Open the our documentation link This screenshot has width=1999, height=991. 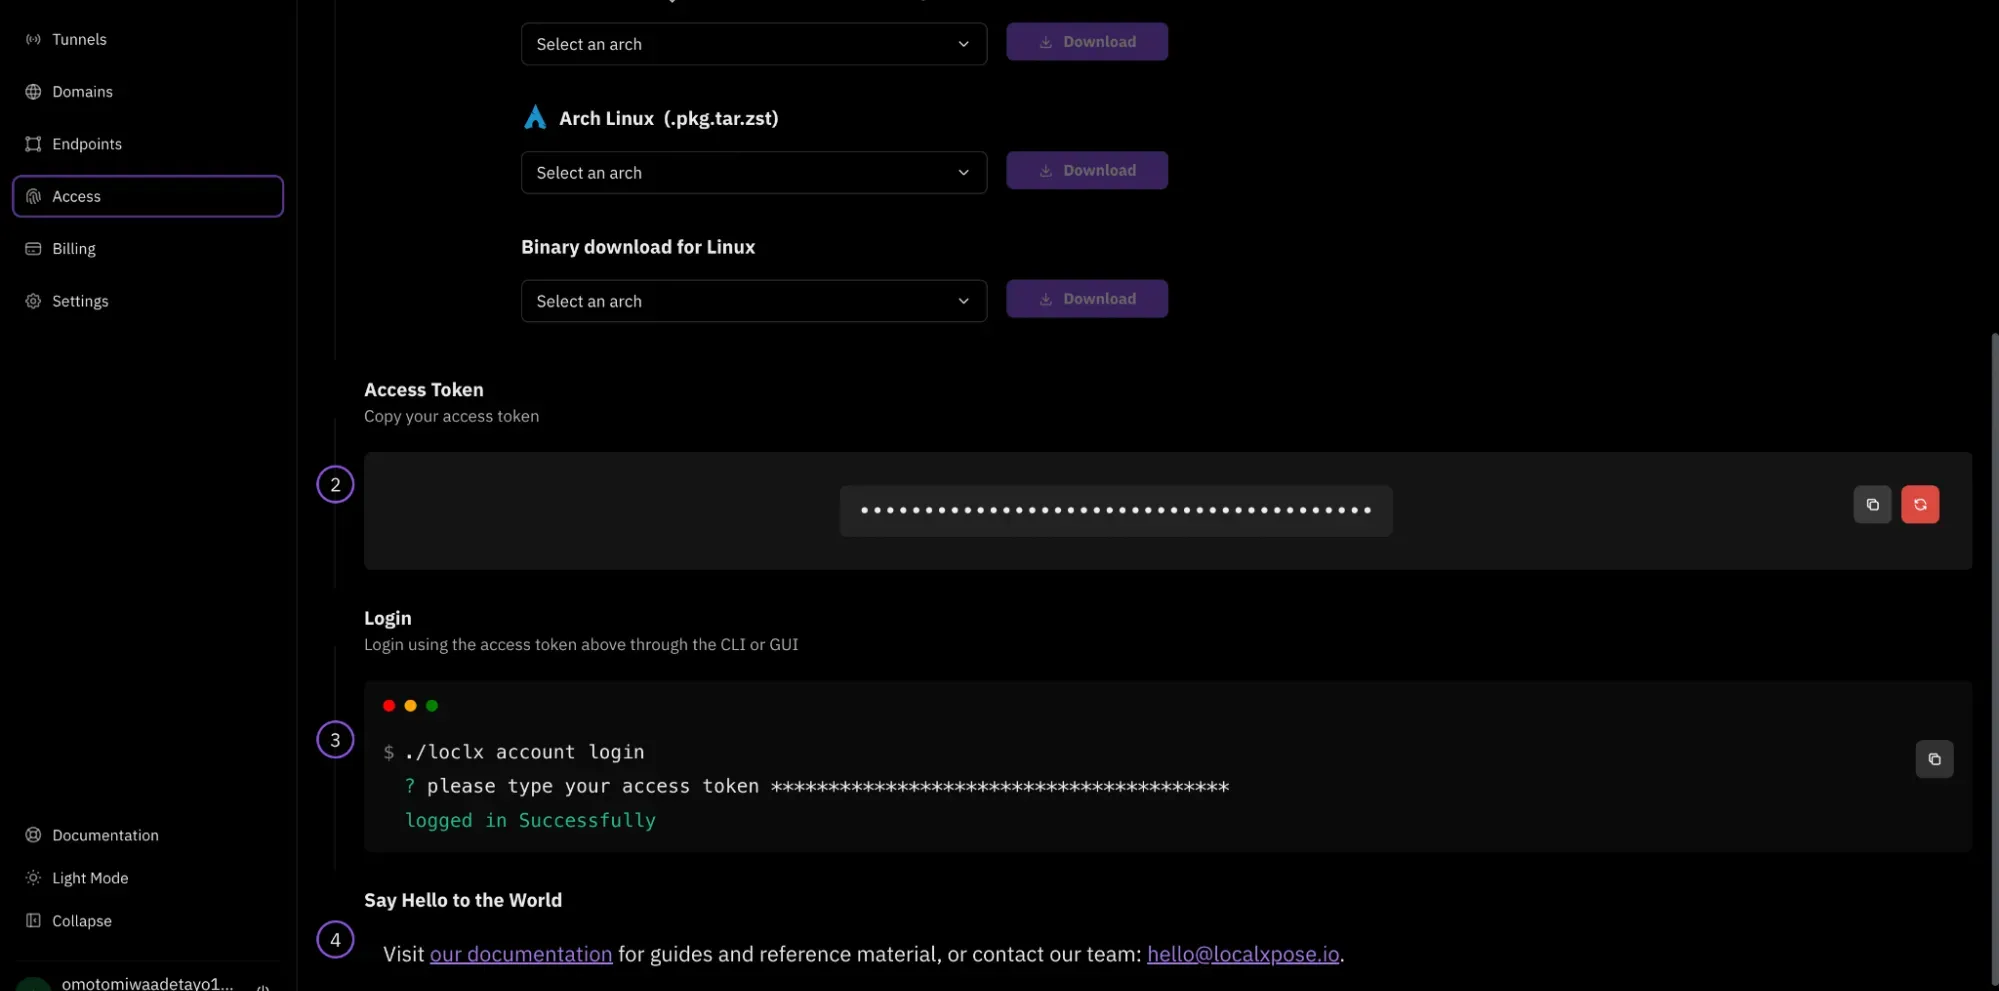click(x=520, y=953)
